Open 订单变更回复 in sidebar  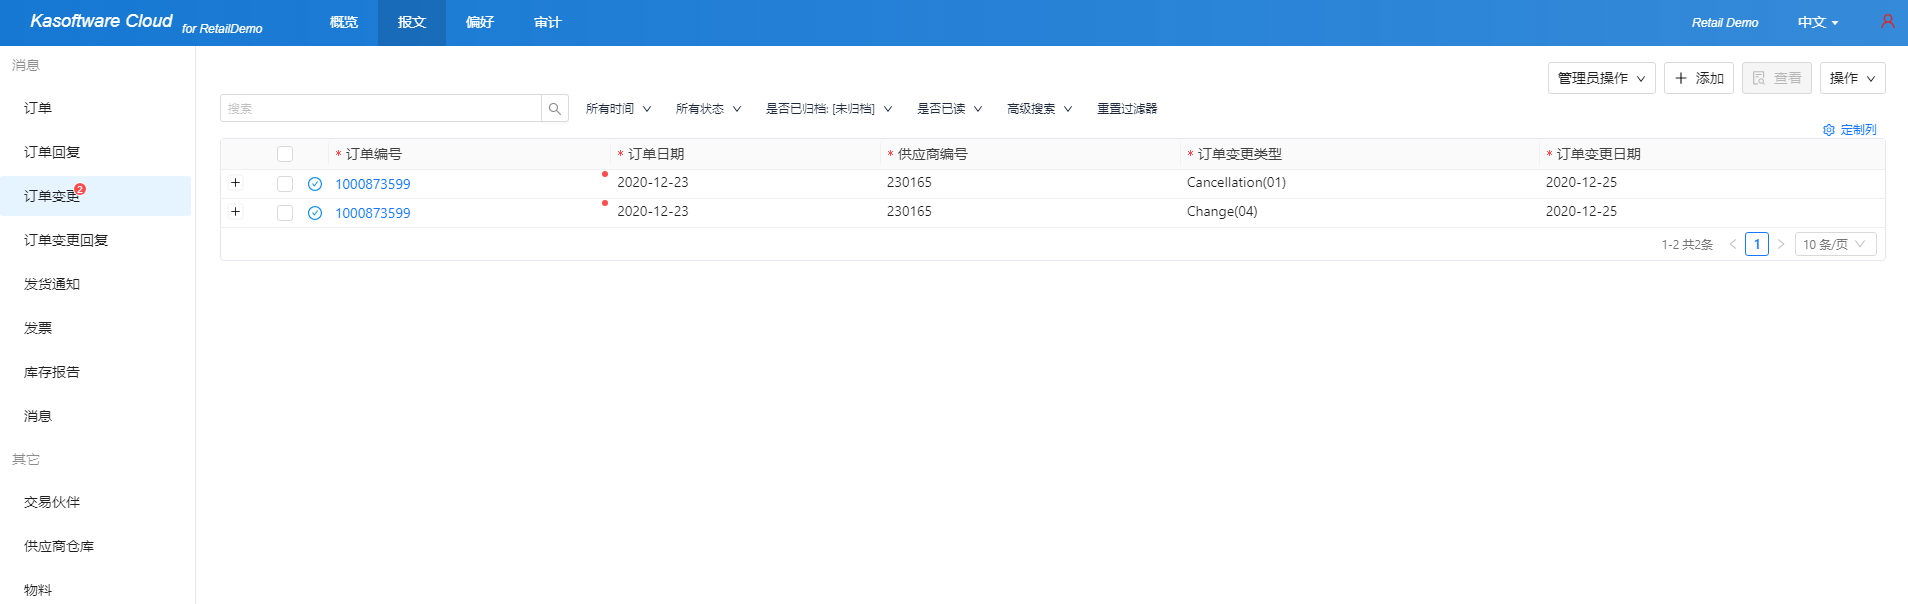pyautogui.click(x=66, y=240)
